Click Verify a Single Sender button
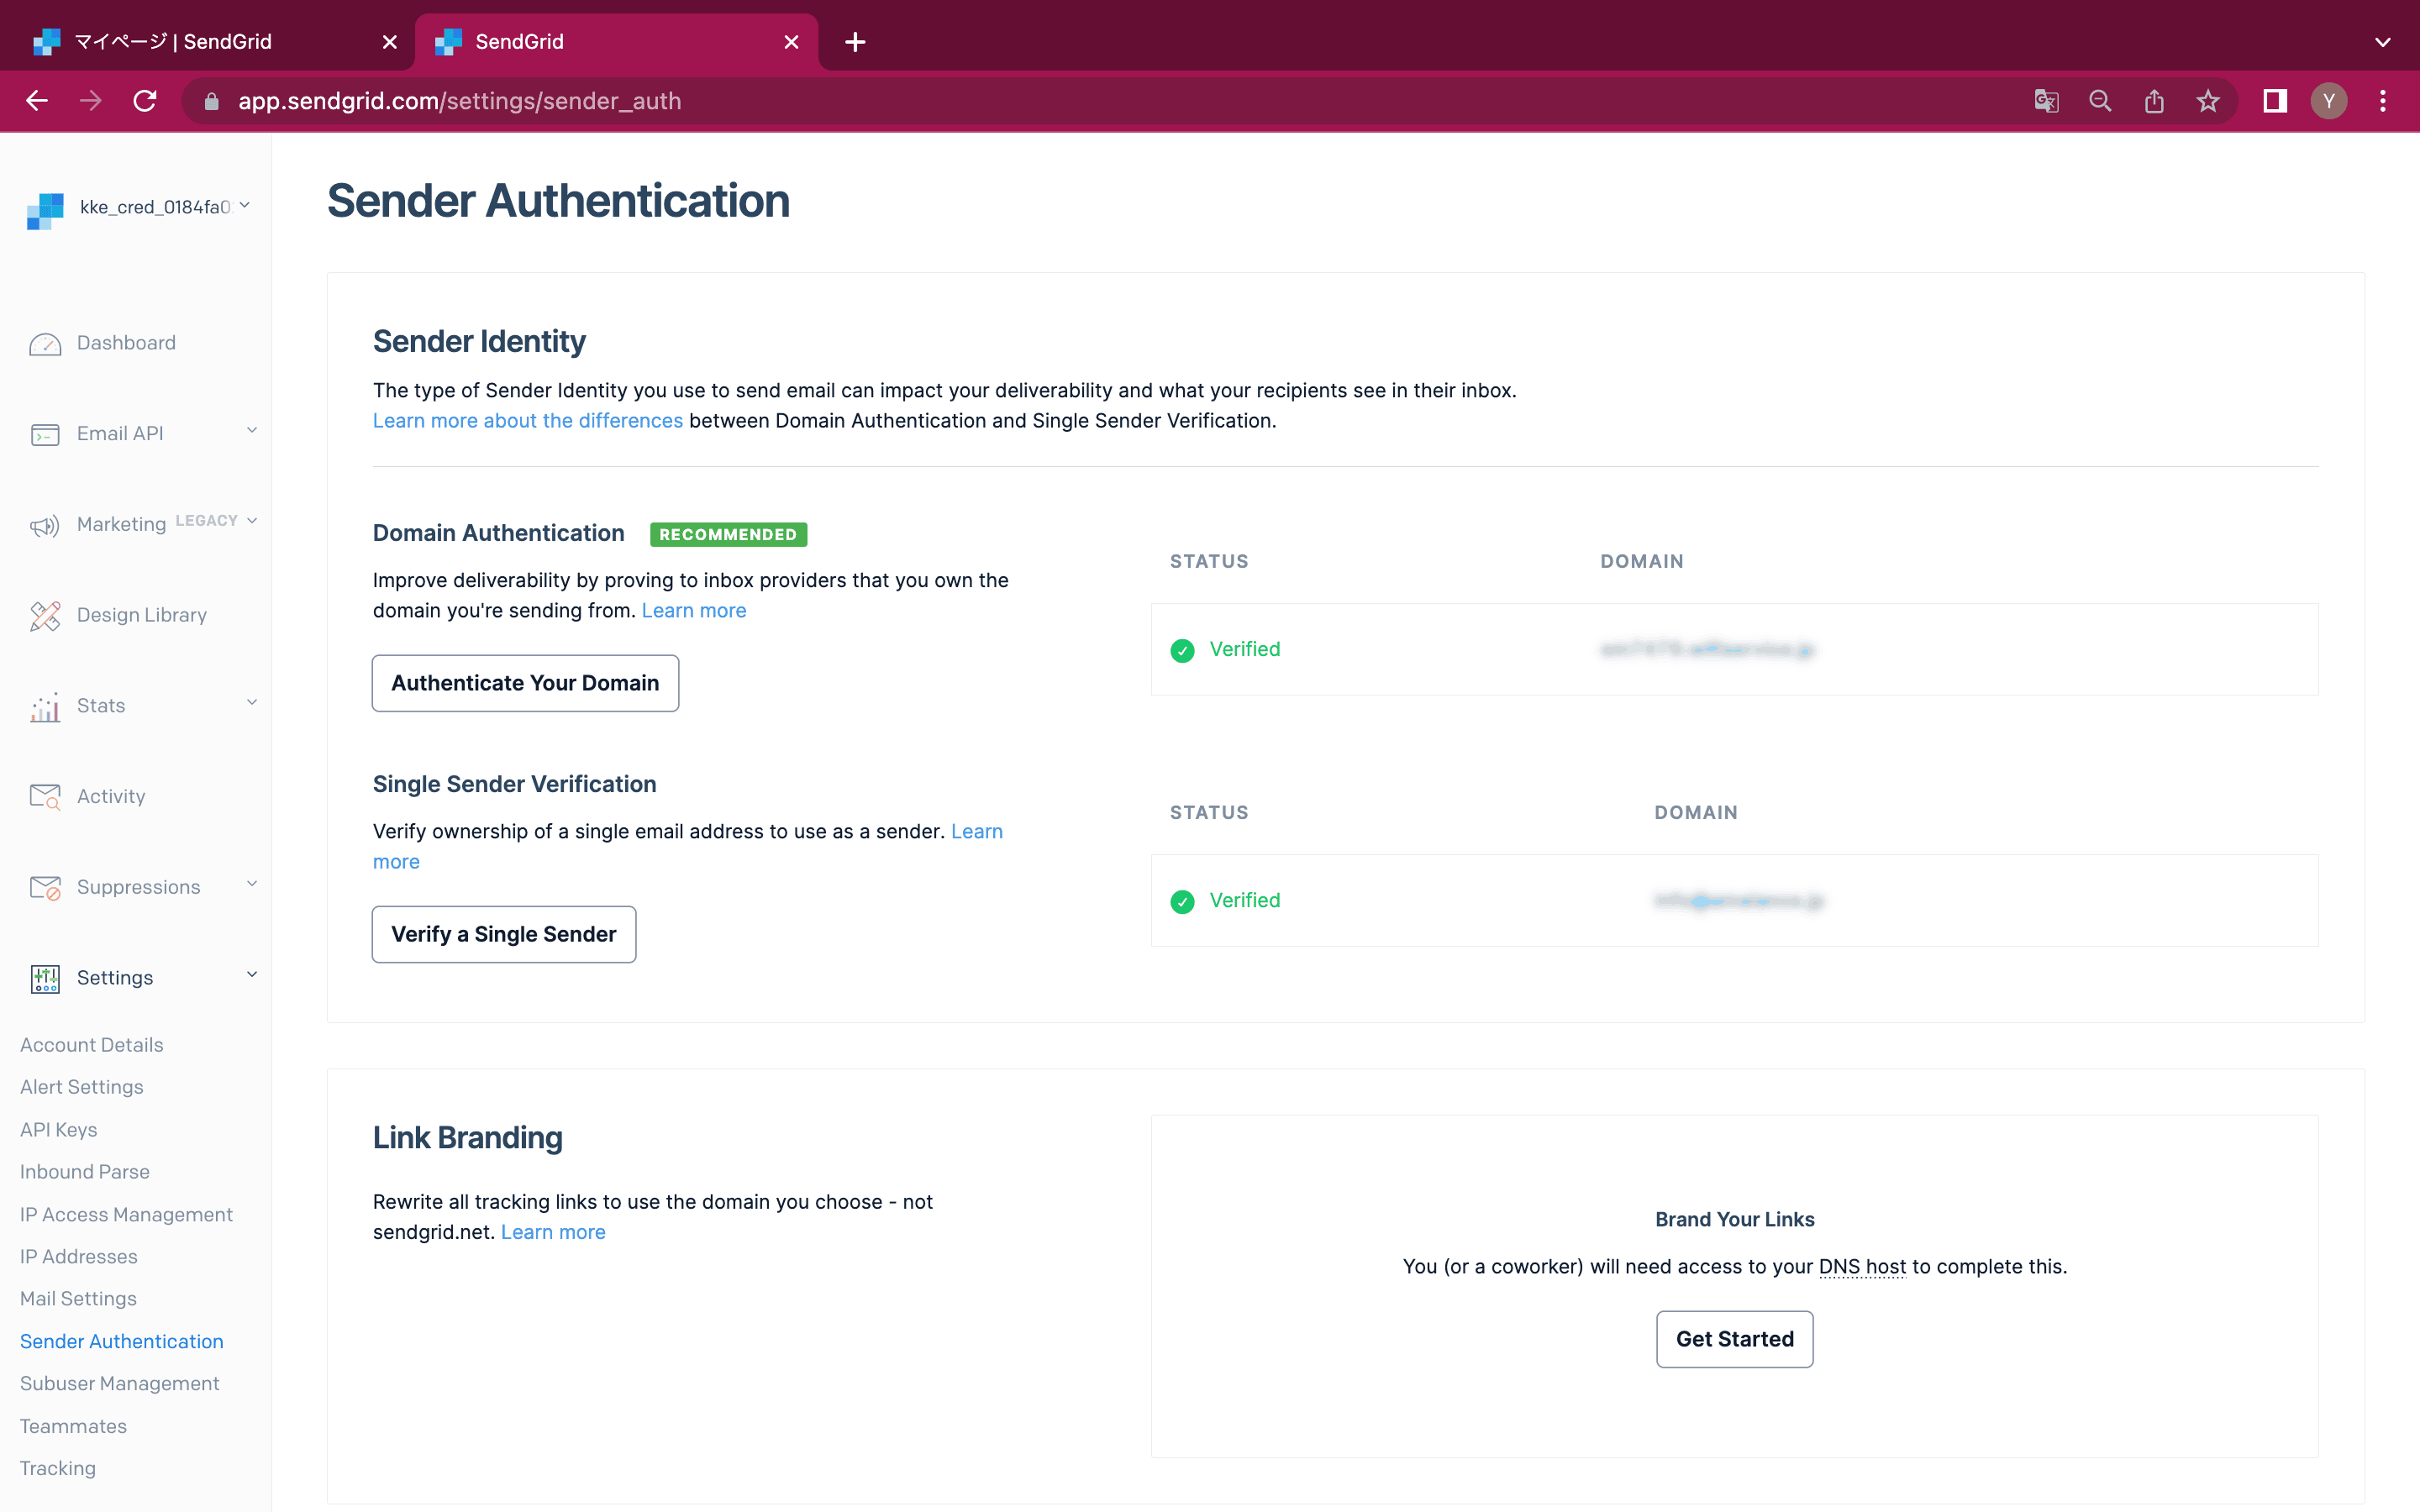The width and height of the screenshot is (2420, 1512). click(x=504, y=935)
